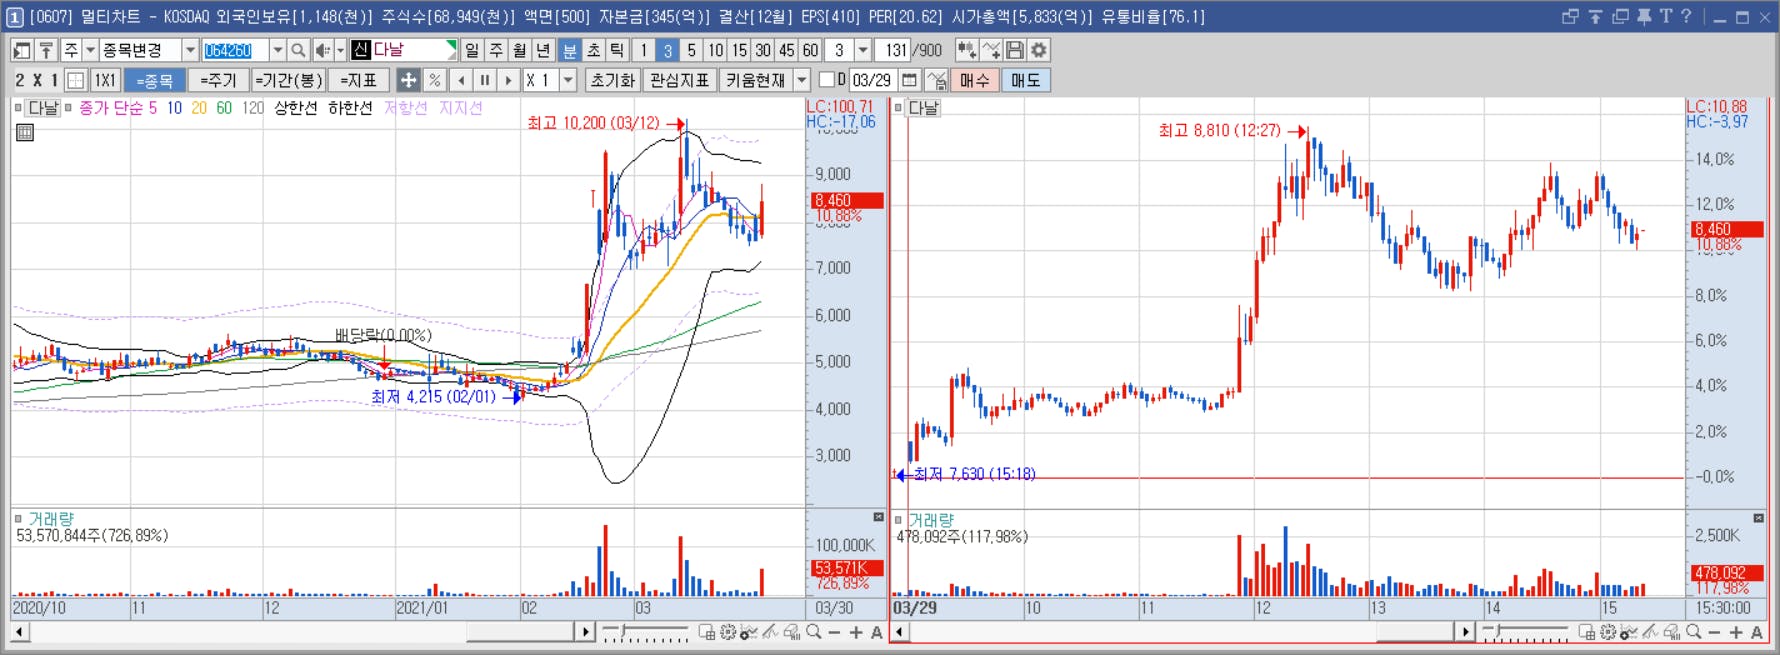Select the 틱 tick period tab
This screenshot has width=1780, height=655.
pos(618,50)
